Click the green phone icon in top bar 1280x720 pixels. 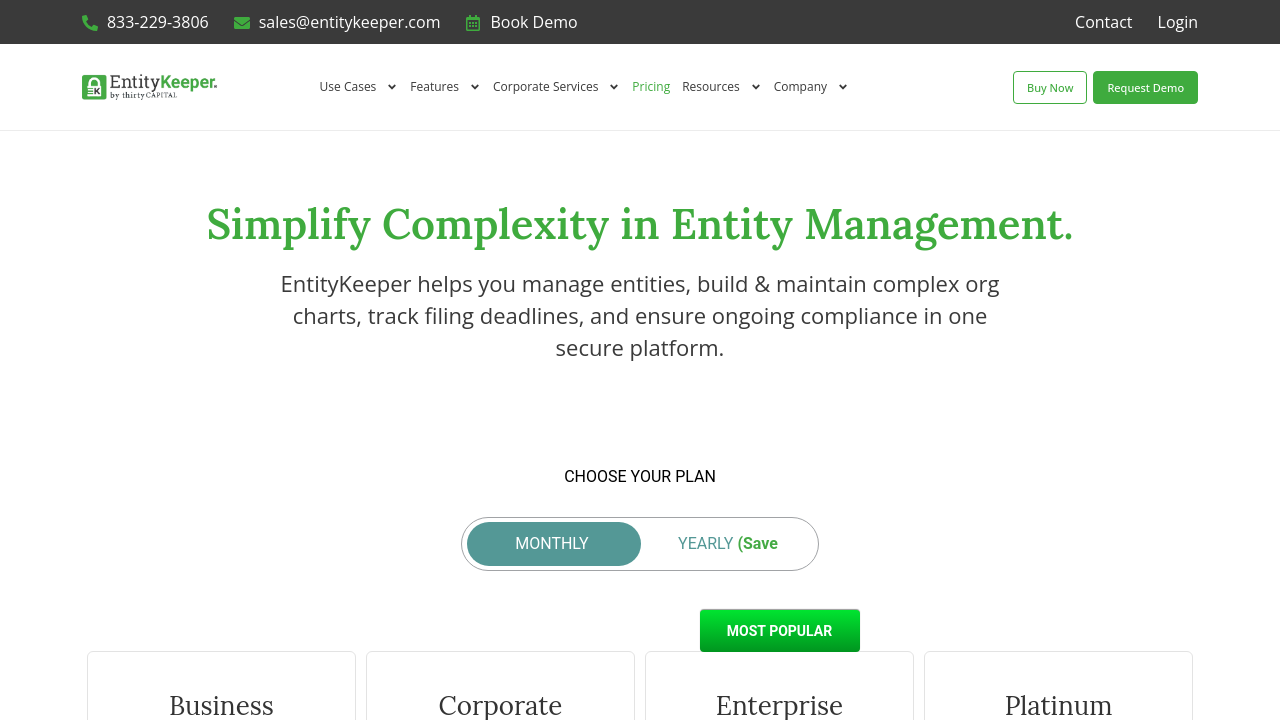(88, 21)
